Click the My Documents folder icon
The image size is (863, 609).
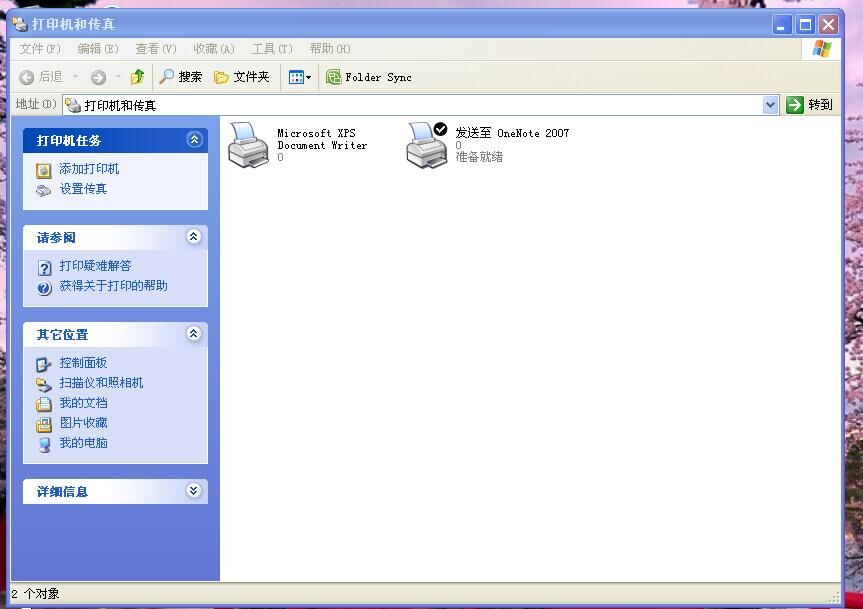pyautogui.click(x=43, y=405)
